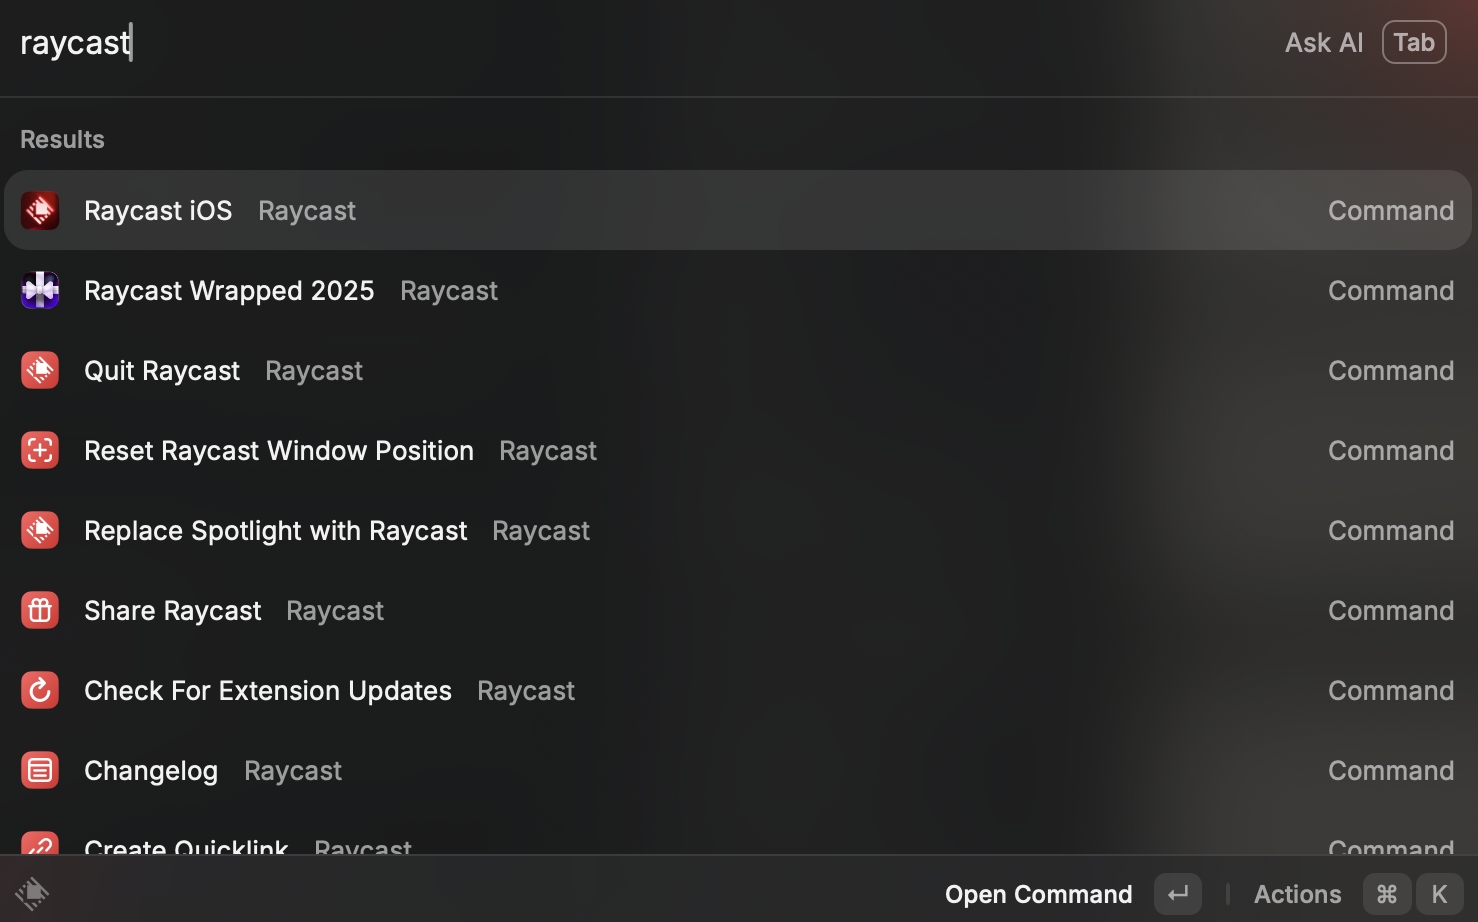Click the Replace Spotlight with Raycast icon
1478x922 pixels.
point(40,531)
